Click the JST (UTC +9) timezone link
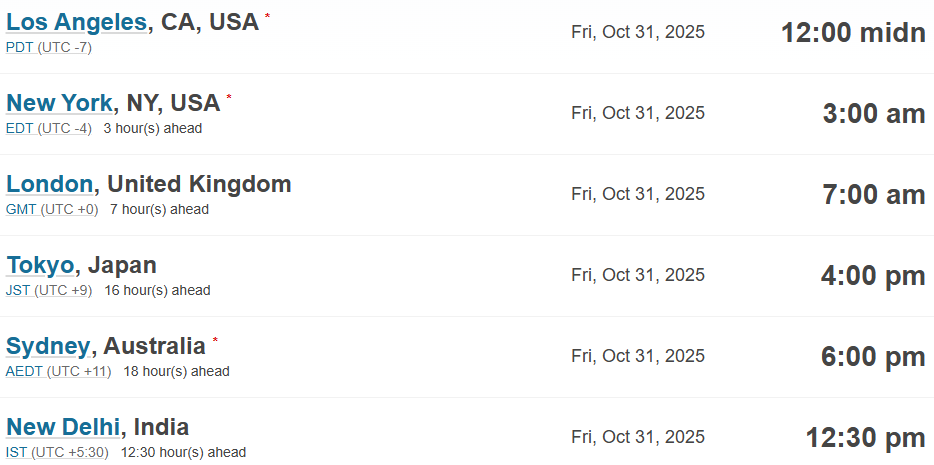 [49, 290]
